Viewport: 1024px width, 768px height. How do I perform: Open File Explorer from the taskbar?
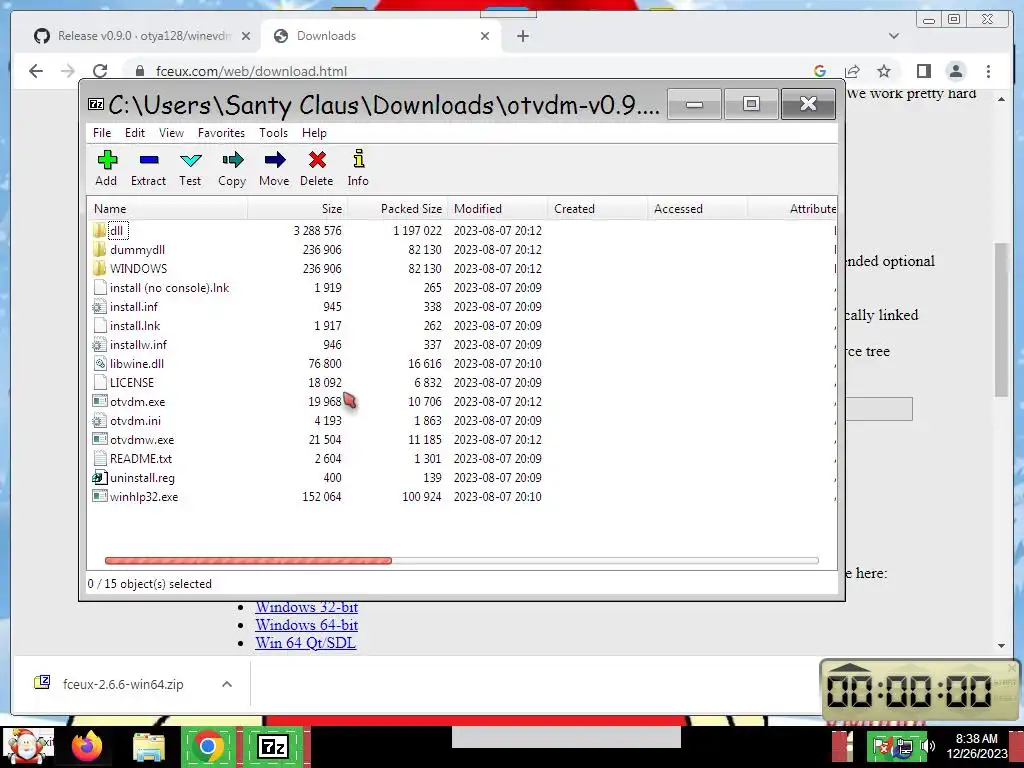click(149, 746)
